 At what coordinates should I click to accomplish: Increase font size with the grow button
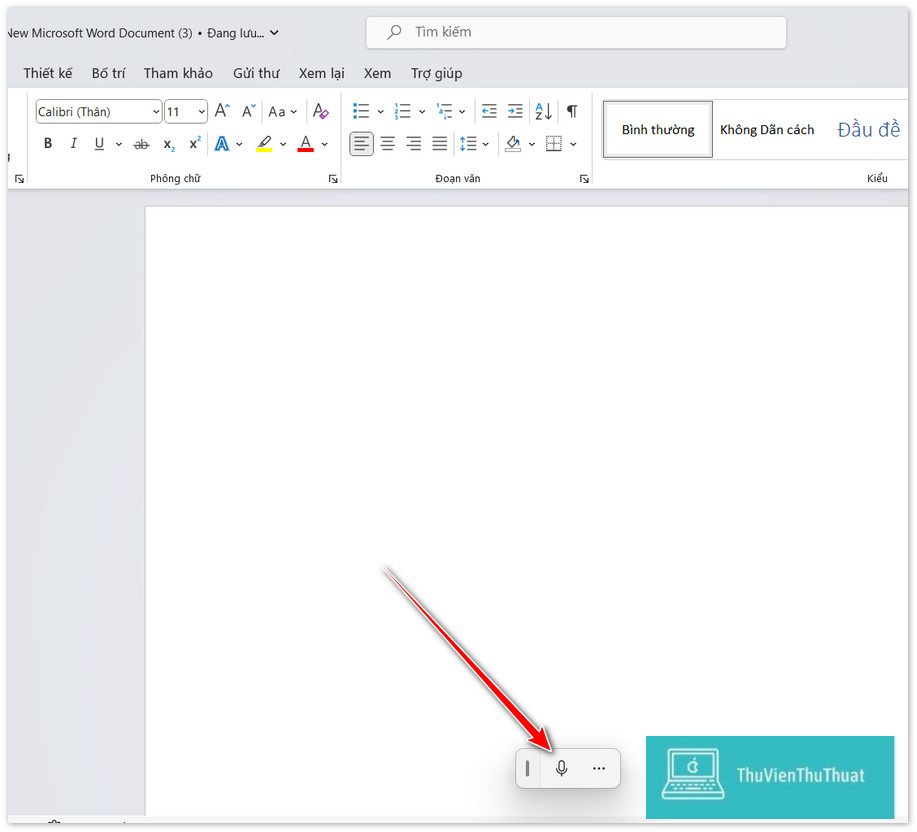222,111
